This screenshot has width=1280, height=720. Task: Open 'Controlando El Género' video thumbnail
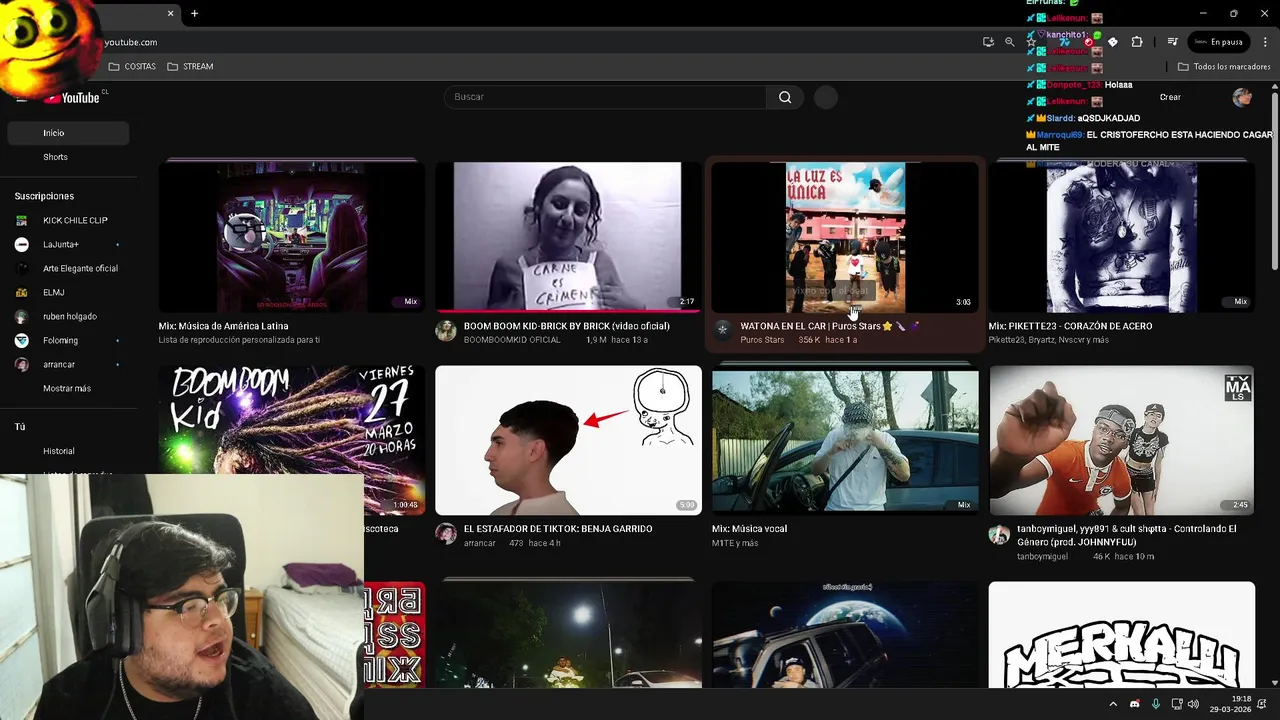[x=1122, y=440]
